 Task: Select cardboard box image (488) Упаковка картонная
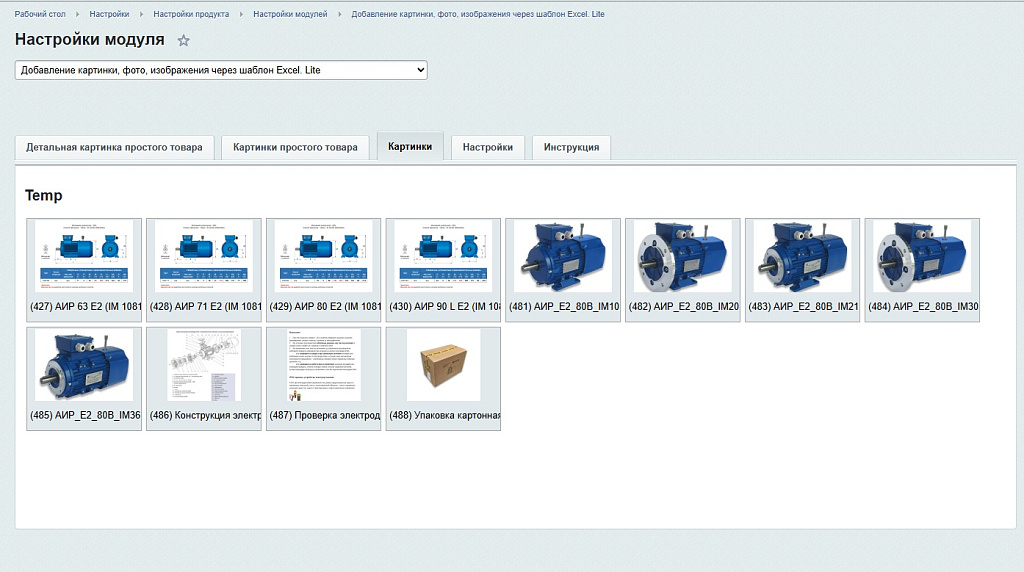443,366
